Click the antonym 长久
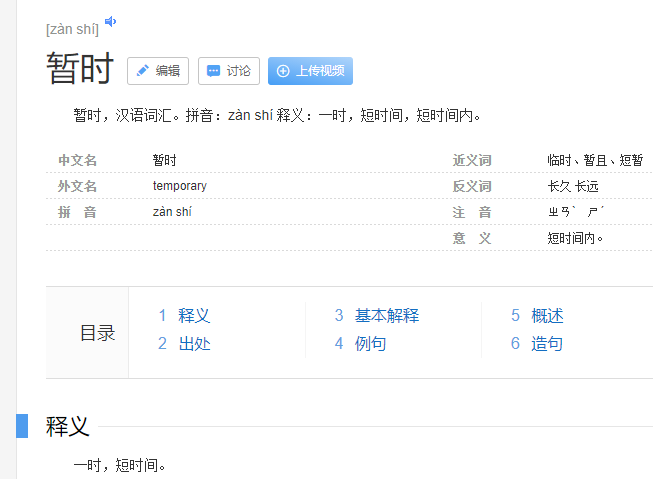Screen dimensions: 653x479 (x=559, y=186)
